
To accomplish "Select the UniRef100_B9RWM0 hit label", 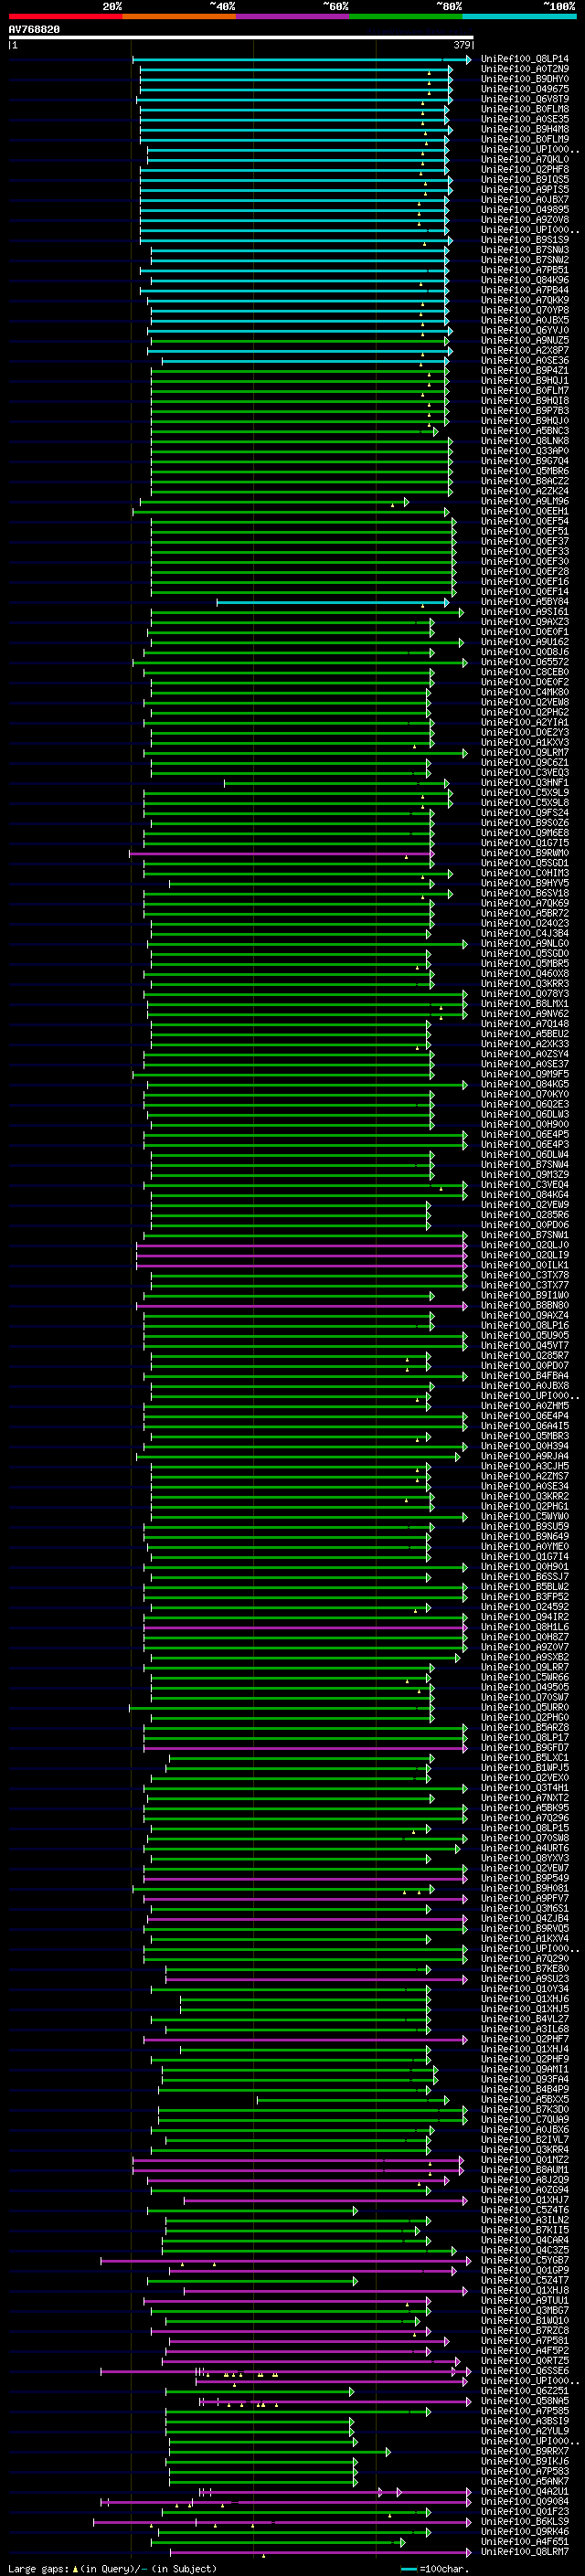I will click(x=525, y=853).
